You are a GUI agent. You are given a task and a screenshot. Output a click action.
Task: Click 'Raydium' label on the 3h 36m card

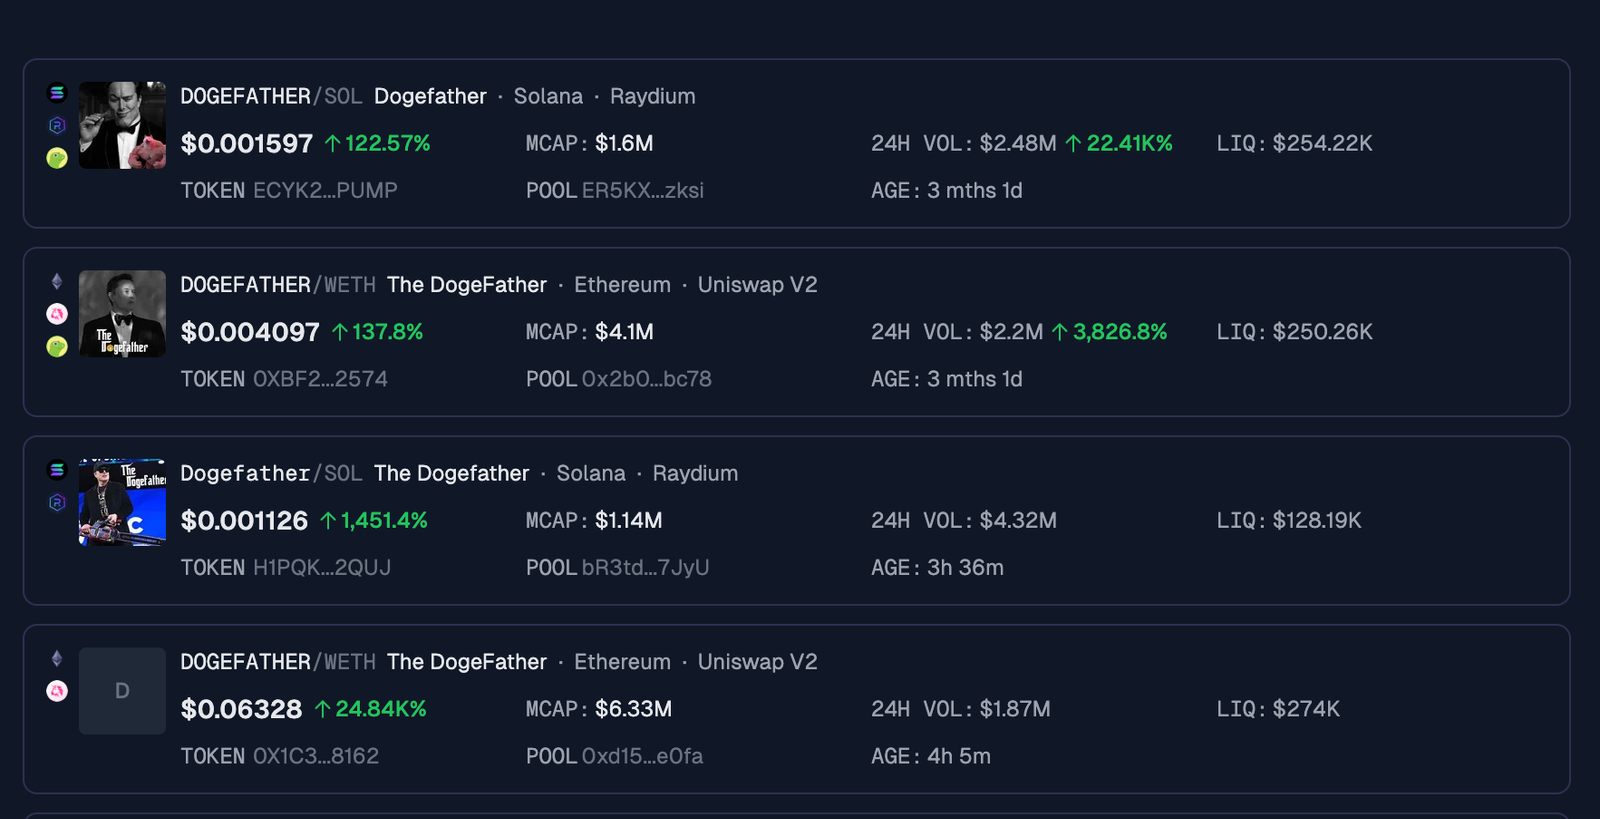pos(695,473)
